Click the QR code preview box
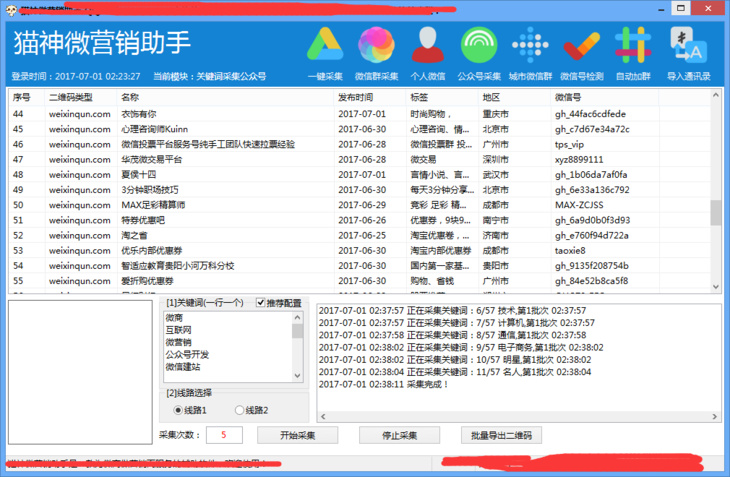Viewport: 730px width, 477px height. click(x=80, y=372)
